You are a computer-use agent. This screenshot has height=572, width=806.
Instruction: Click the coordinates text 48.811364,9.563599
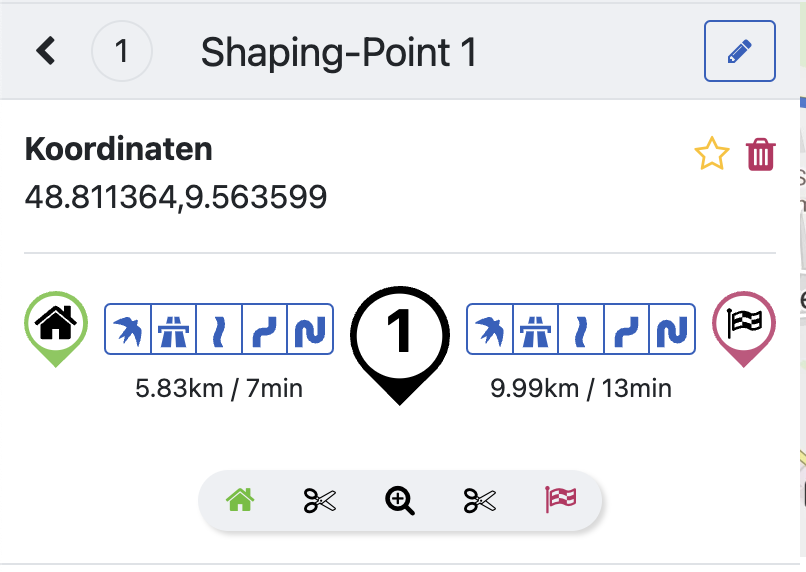[176, 196]
